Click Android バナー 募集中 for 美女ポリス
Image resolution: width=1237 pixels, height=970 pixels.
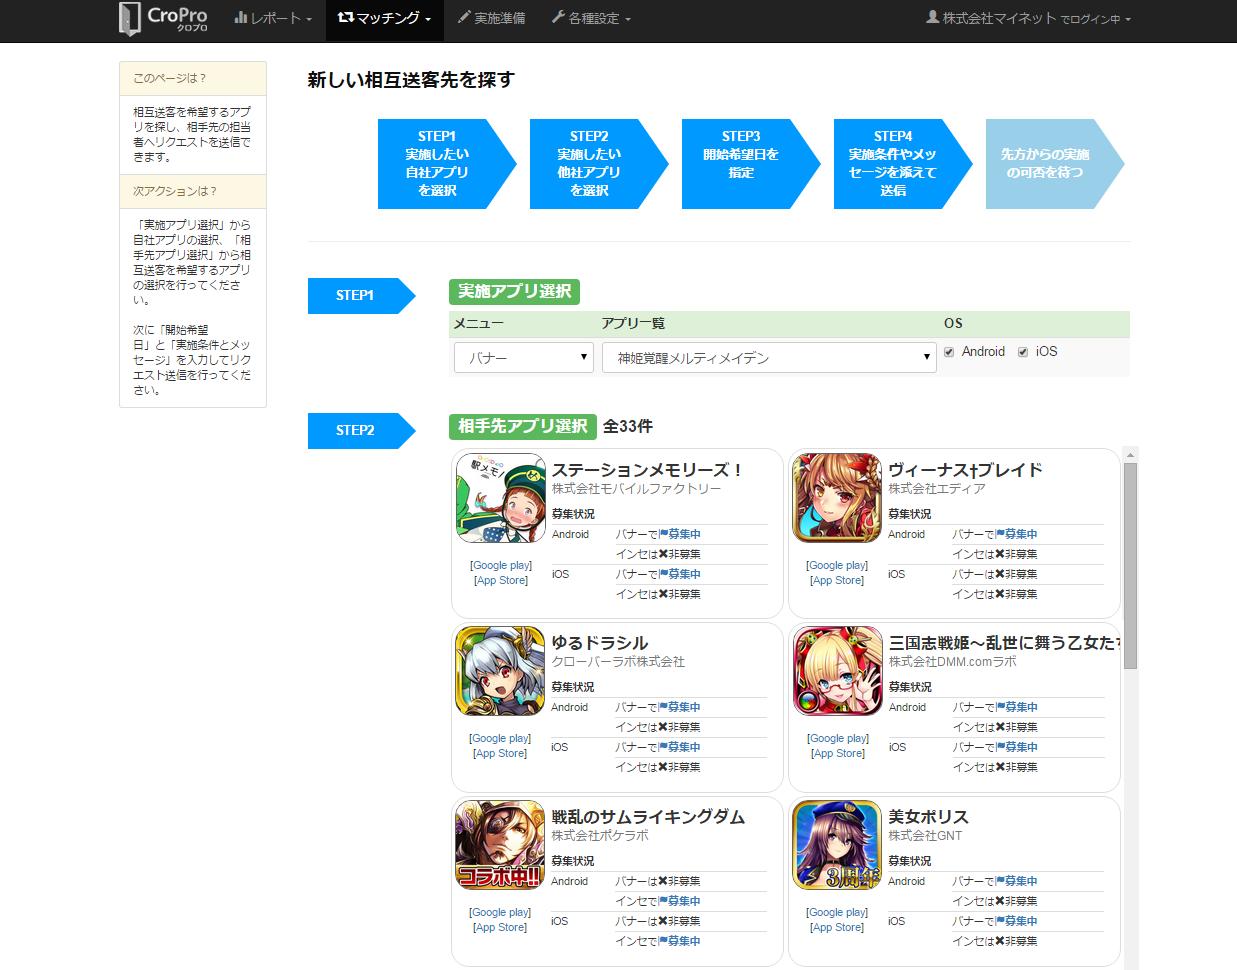click(x=1017, y=881)
